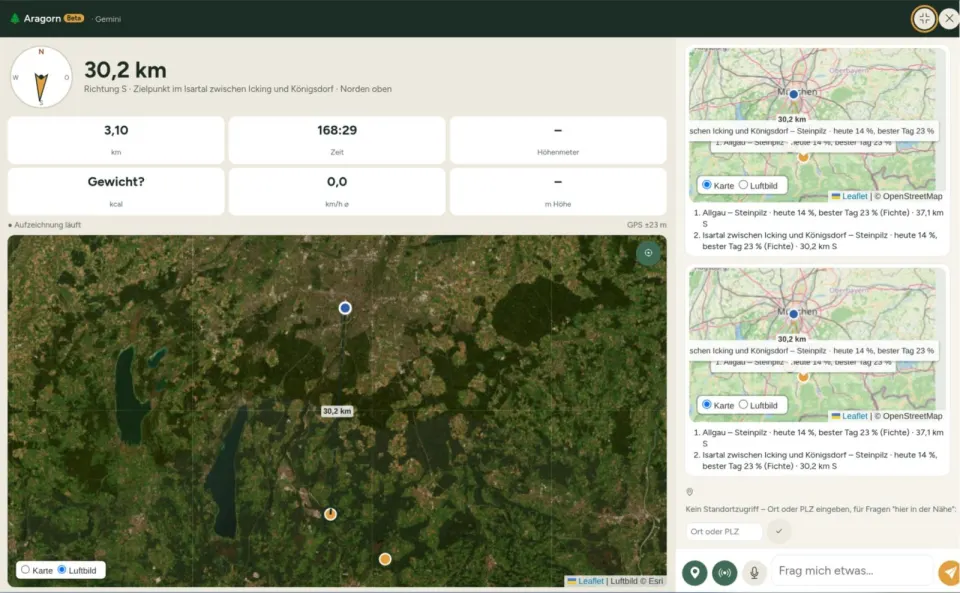Viewport: 960px width, 593px height.
Task: Select Karte in the lower chat map
Action: coord(707,405)
